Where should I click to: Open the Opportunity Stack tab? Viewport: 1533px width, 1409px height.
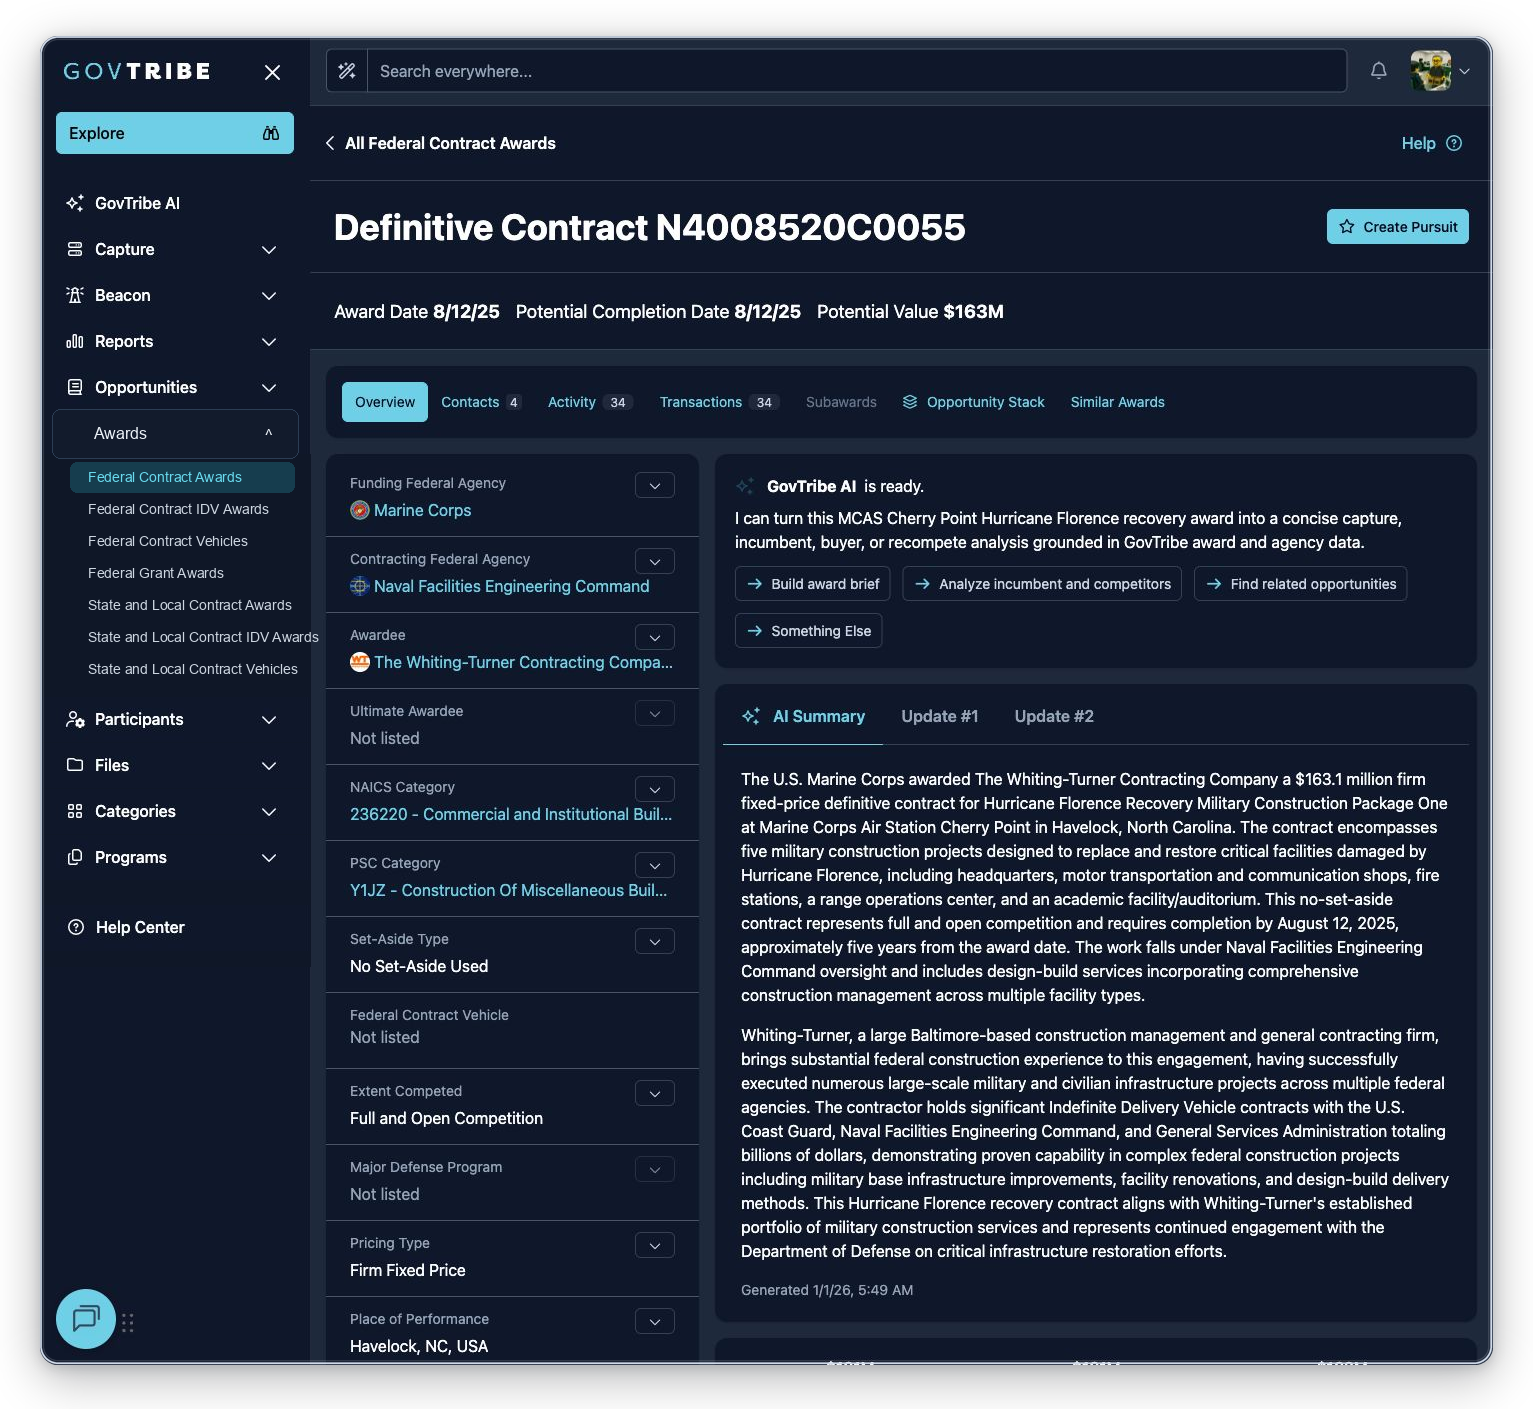tap(973, 402)
